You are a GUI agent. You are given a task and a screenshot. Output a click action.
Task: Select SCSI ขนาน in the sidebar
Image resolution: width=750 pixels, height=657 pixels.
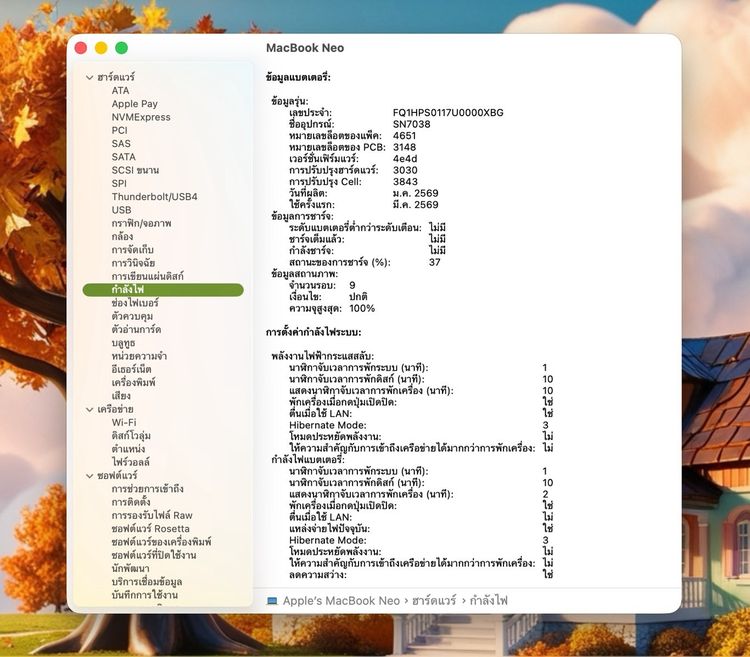point(135,170)
